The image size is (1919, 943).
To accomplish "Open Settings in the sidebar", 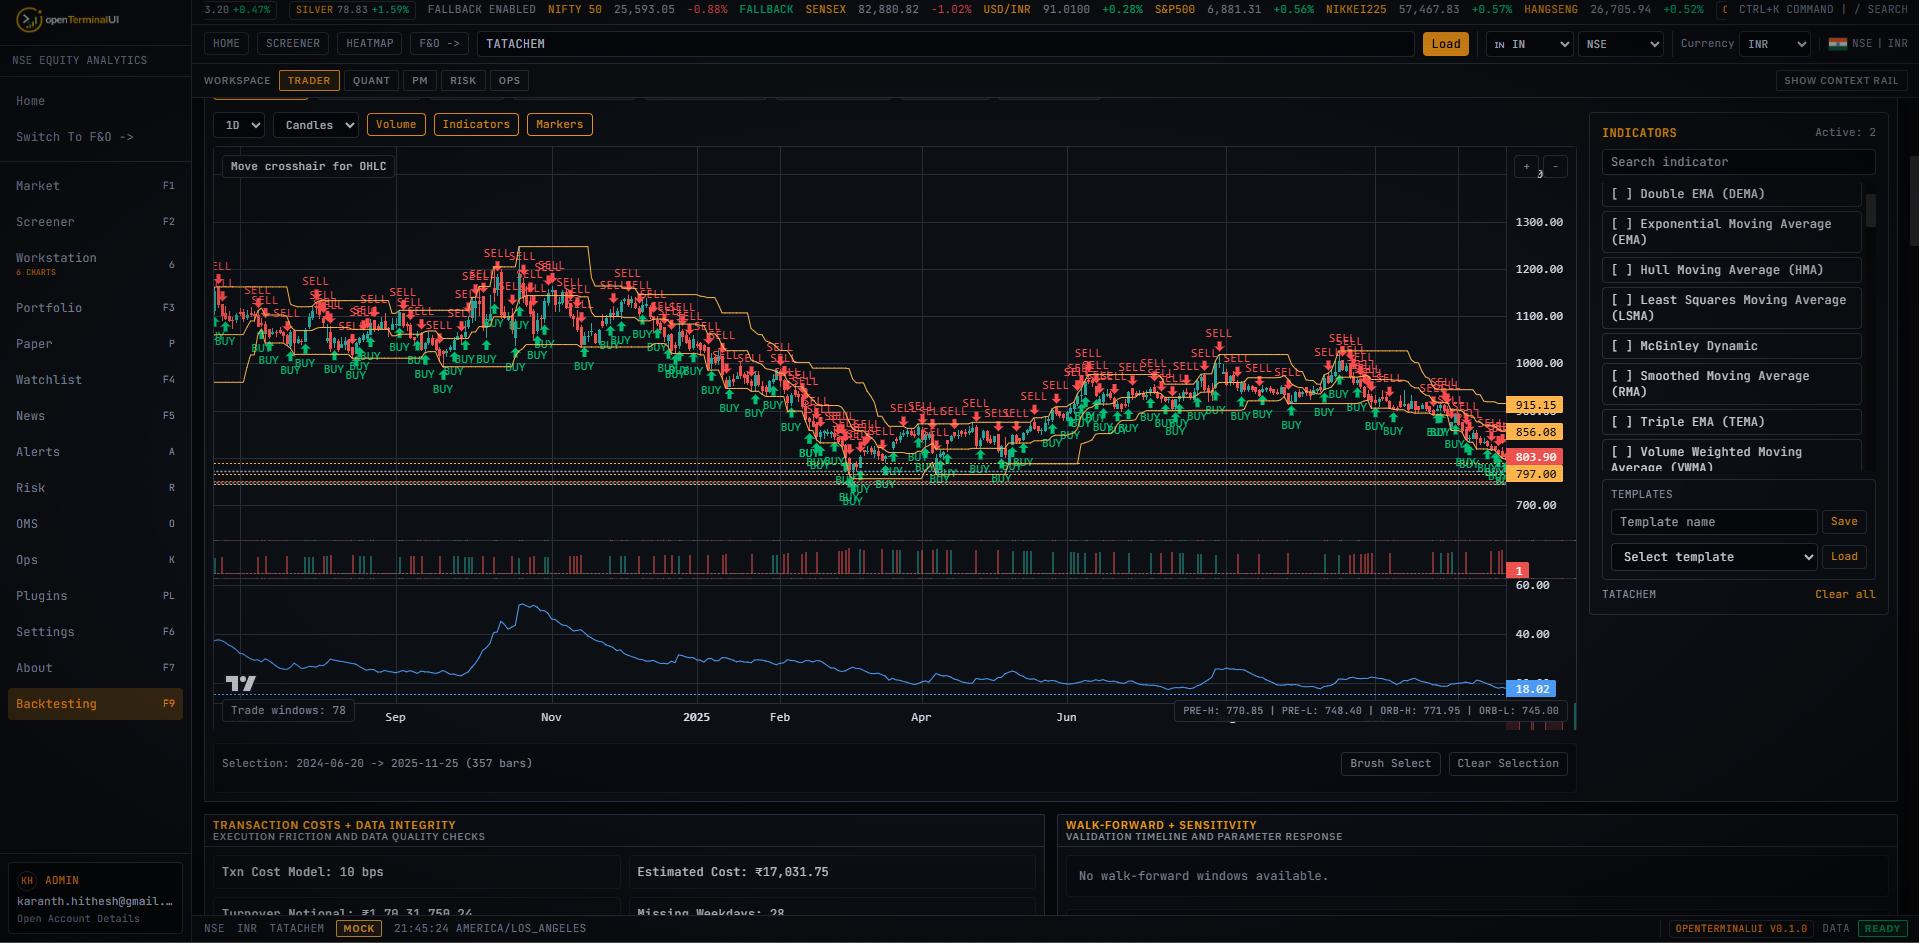I will (95, 632).
